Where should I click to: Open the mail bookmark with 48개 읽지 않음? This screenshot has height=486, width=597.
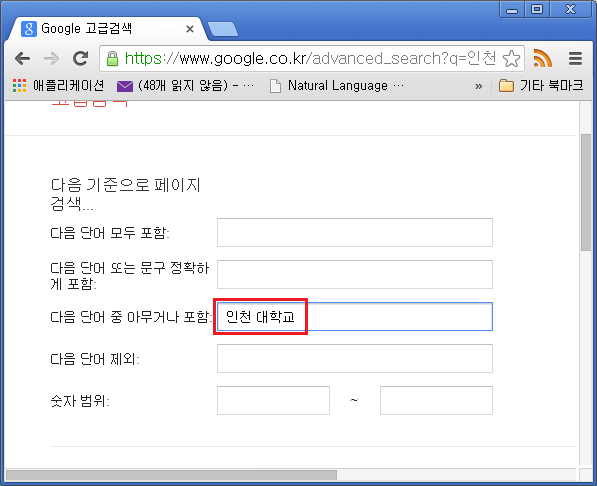(185, 86)
